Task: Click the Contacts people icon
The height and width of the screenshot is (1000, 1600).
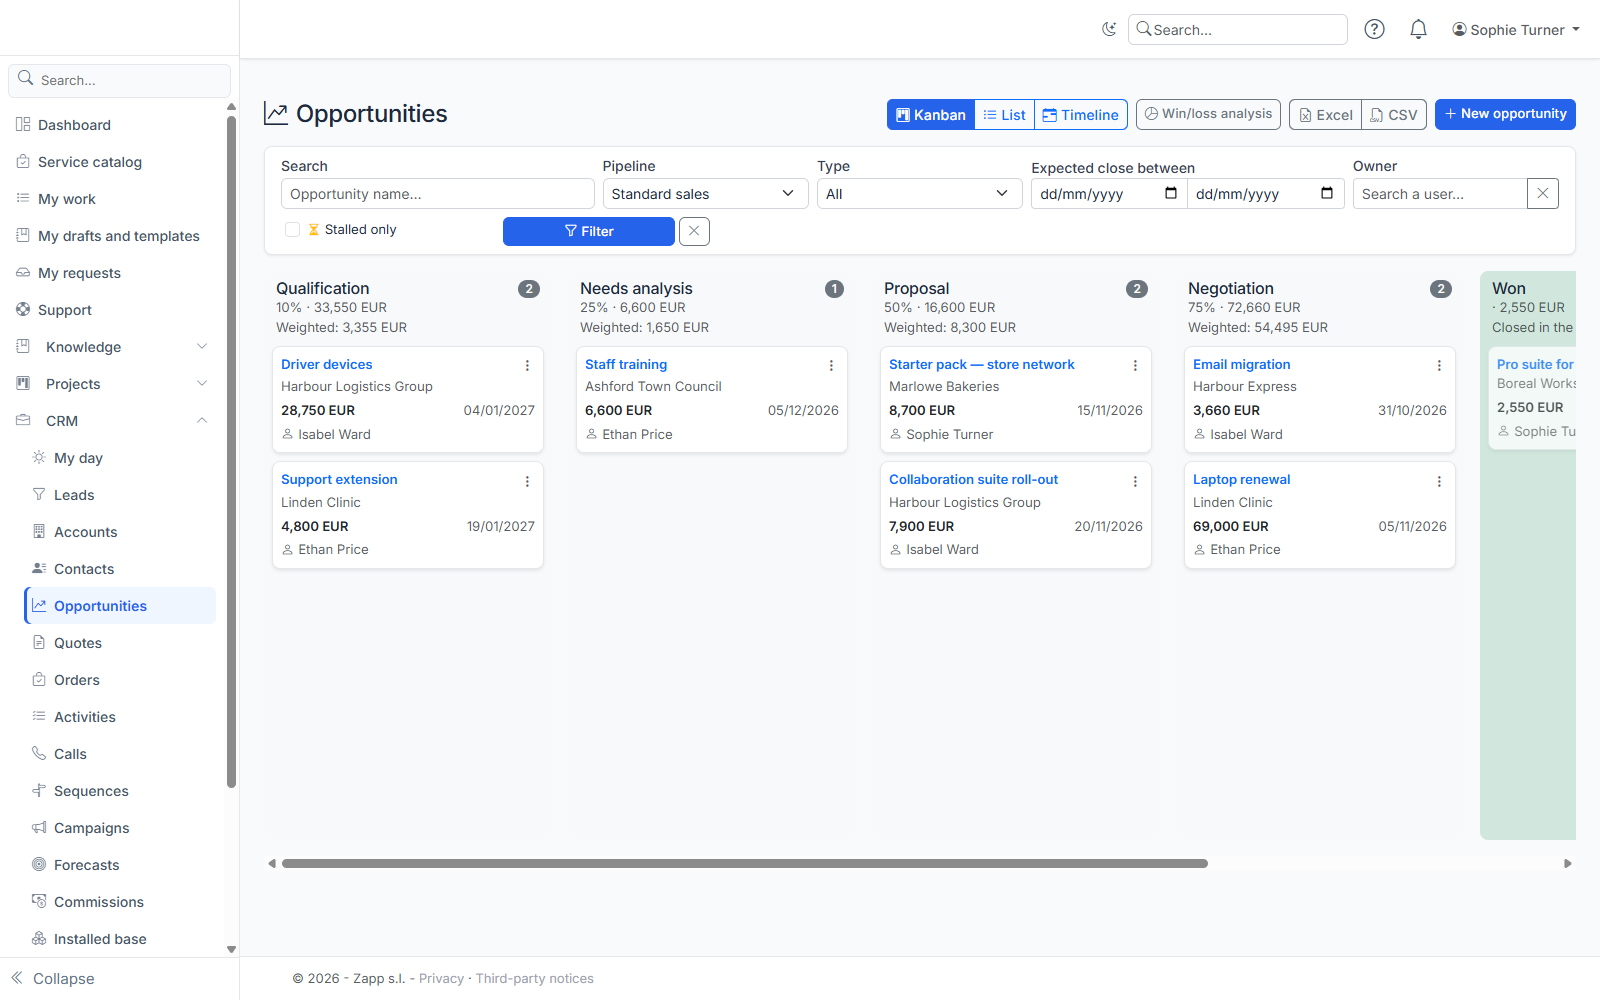Action: [39, 568]
